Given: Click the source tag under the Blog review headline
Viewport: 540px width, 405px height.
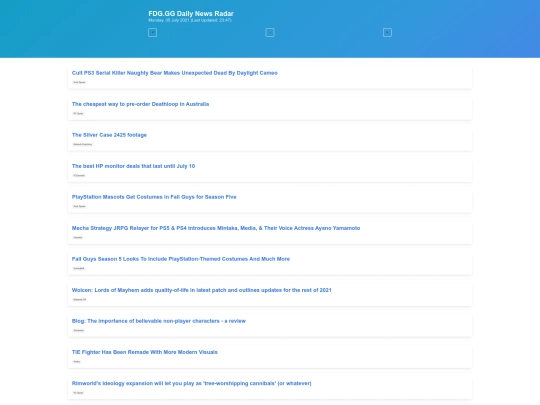Looking at the screenshot, I should pyautogui.click(x=79, y=330).
